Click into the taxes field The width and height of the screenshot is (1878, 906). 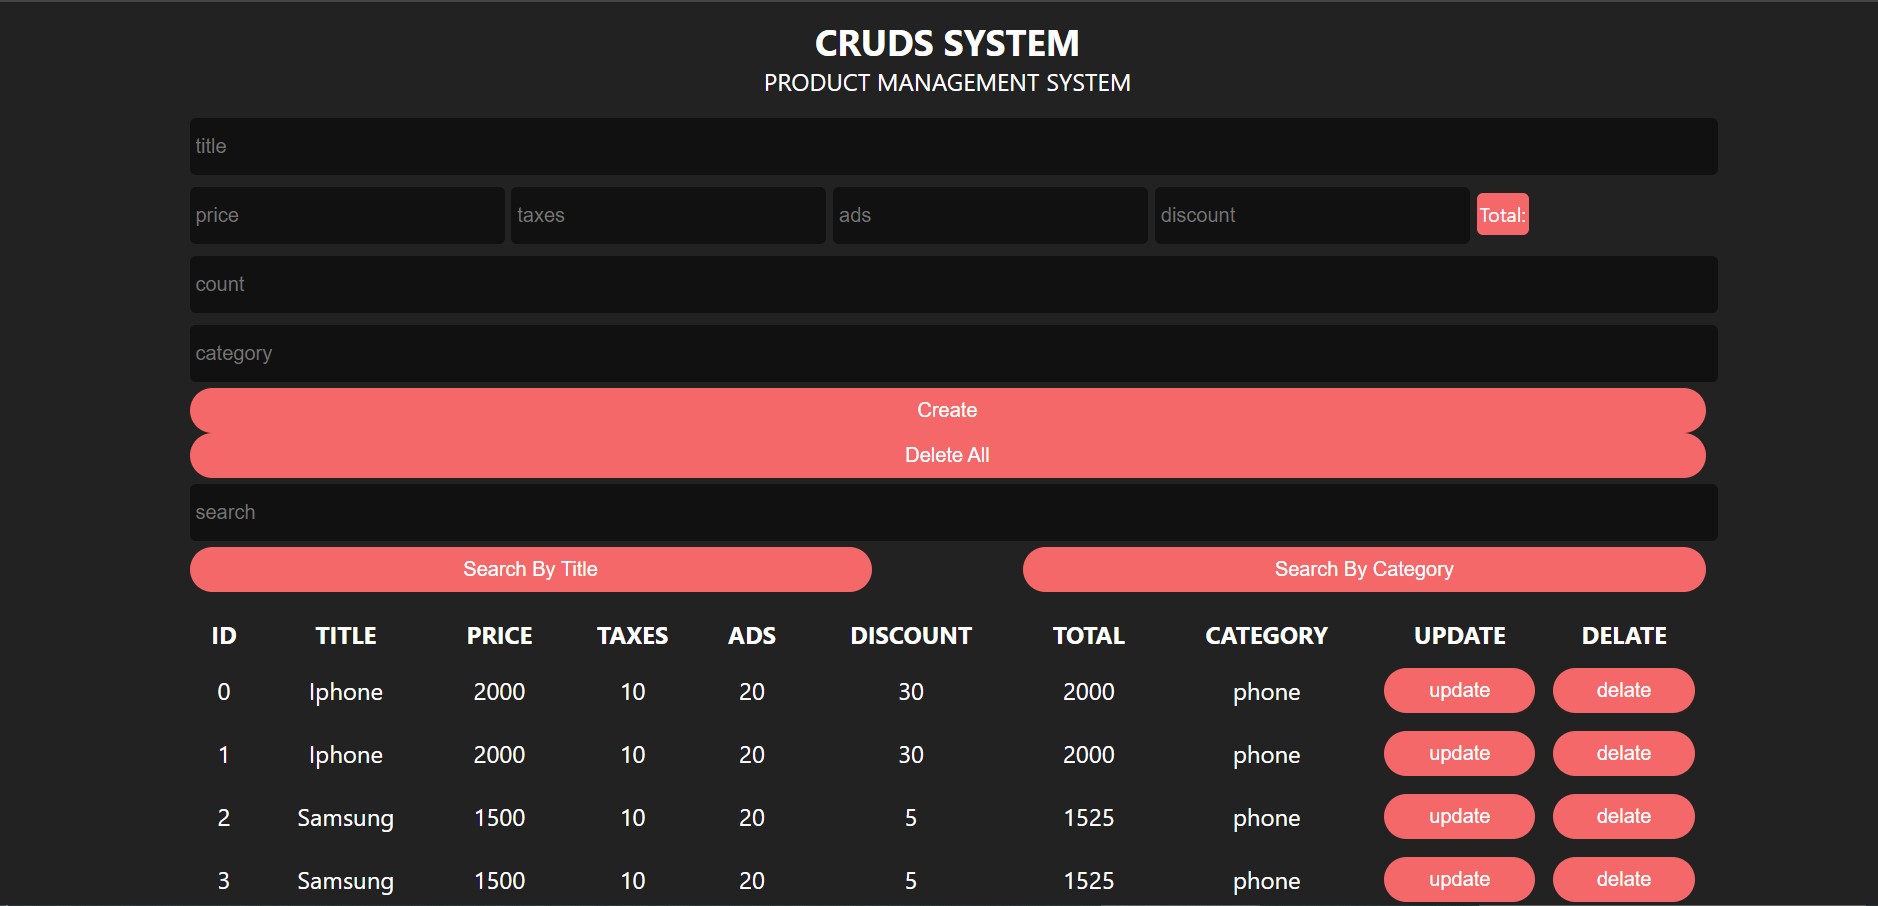click(668, 215)
